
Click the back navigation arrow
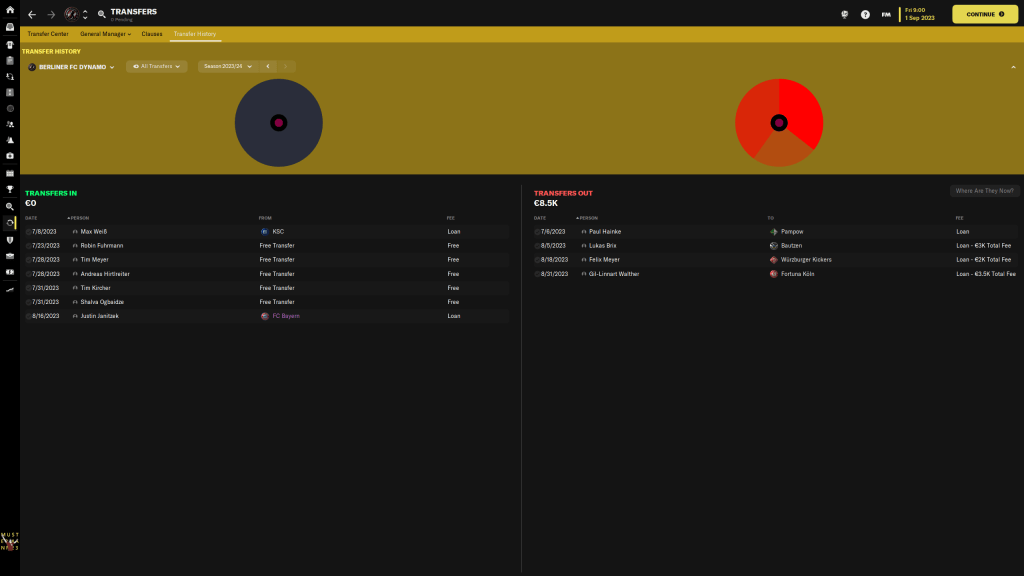[32, 15]
